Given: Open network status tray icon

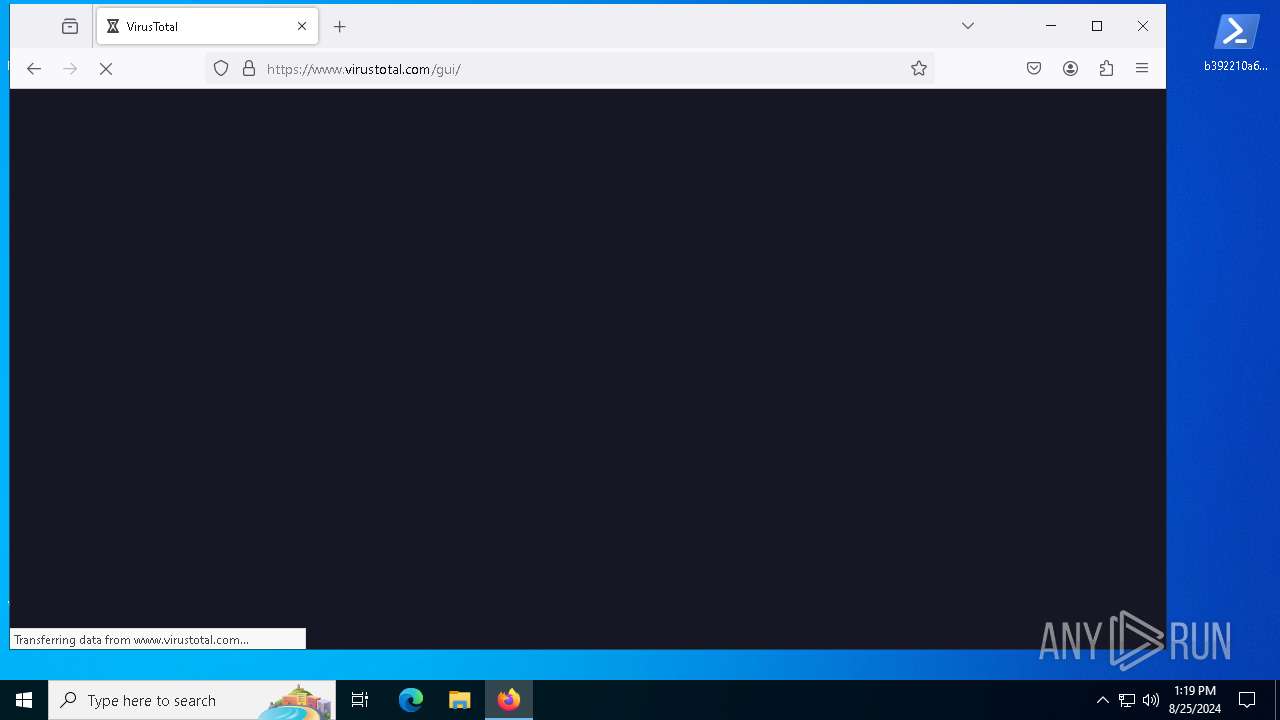Looking at the screenshot, I should coord(1127,700).
